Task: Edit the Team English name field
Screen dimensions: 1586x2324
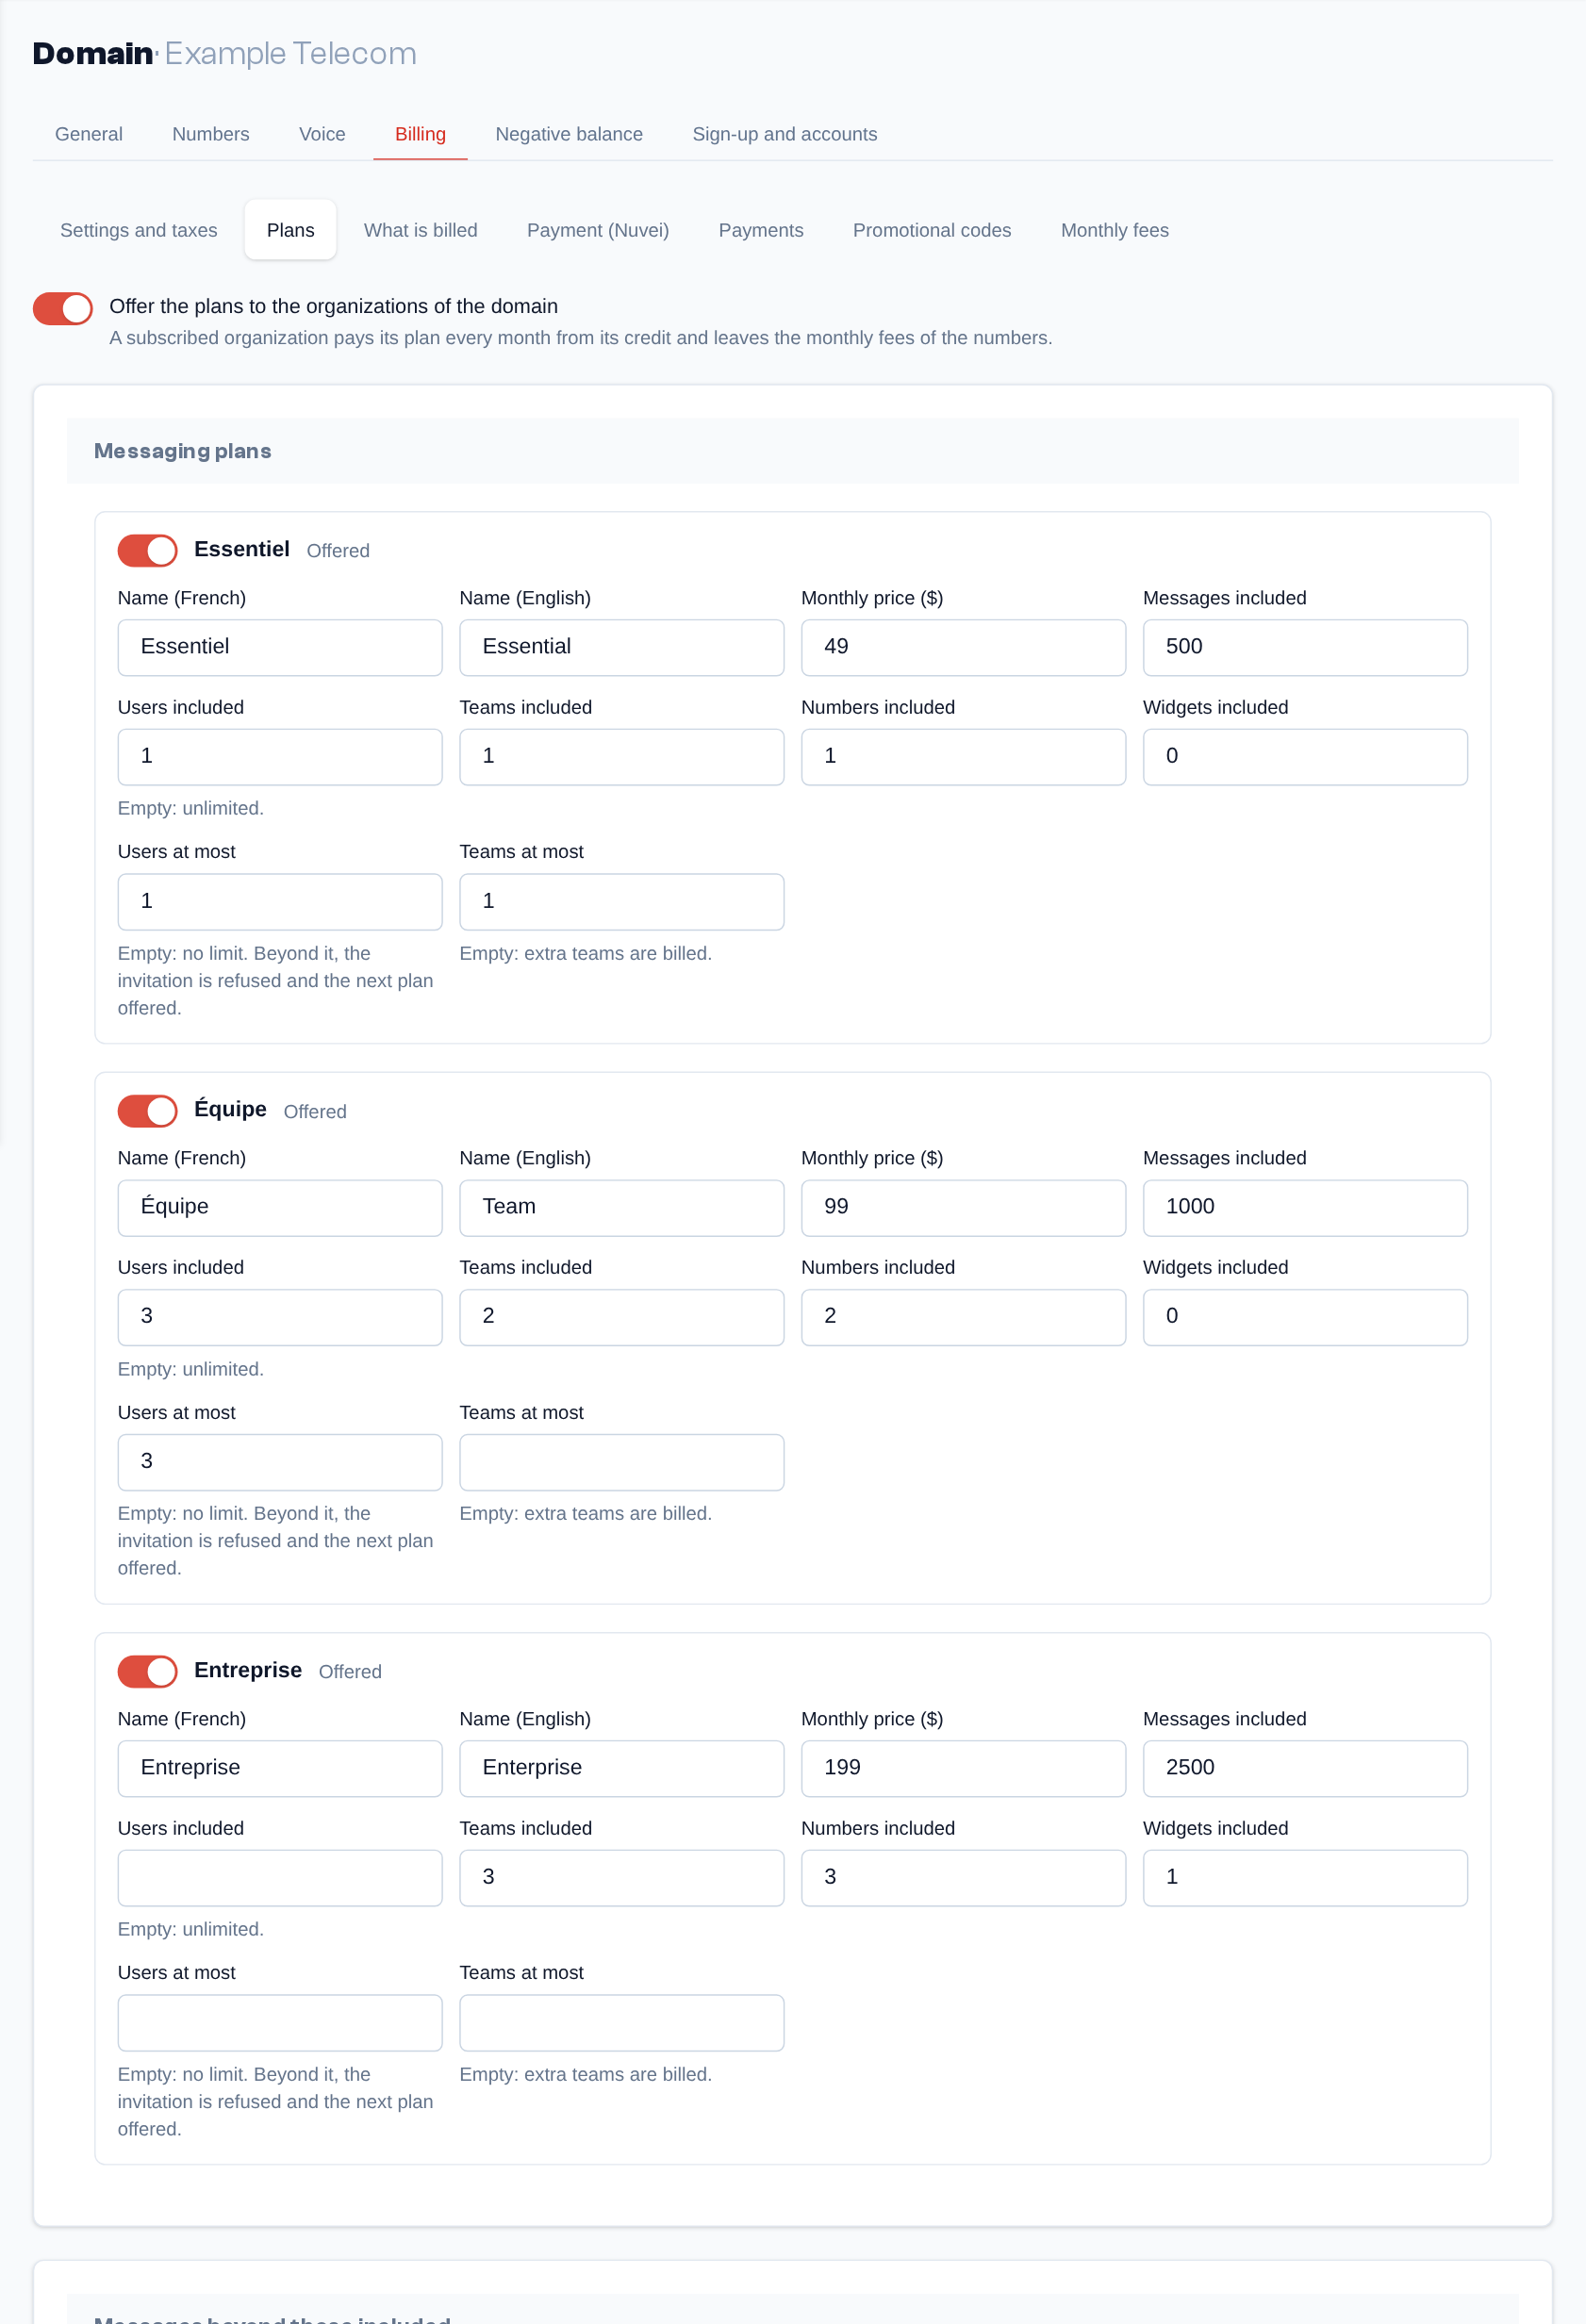Action: (x=622, y=1207)
